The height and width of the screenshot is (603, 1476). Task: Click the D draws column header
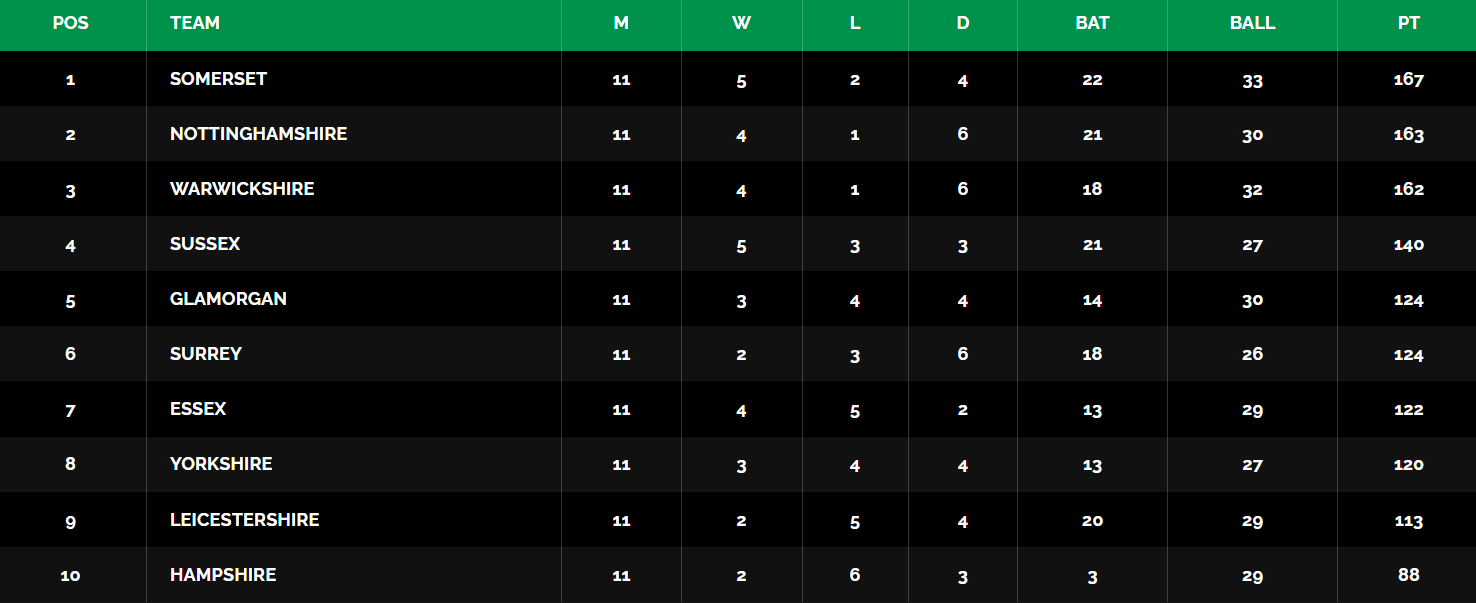pyautogui.click(x=963, y=23)
